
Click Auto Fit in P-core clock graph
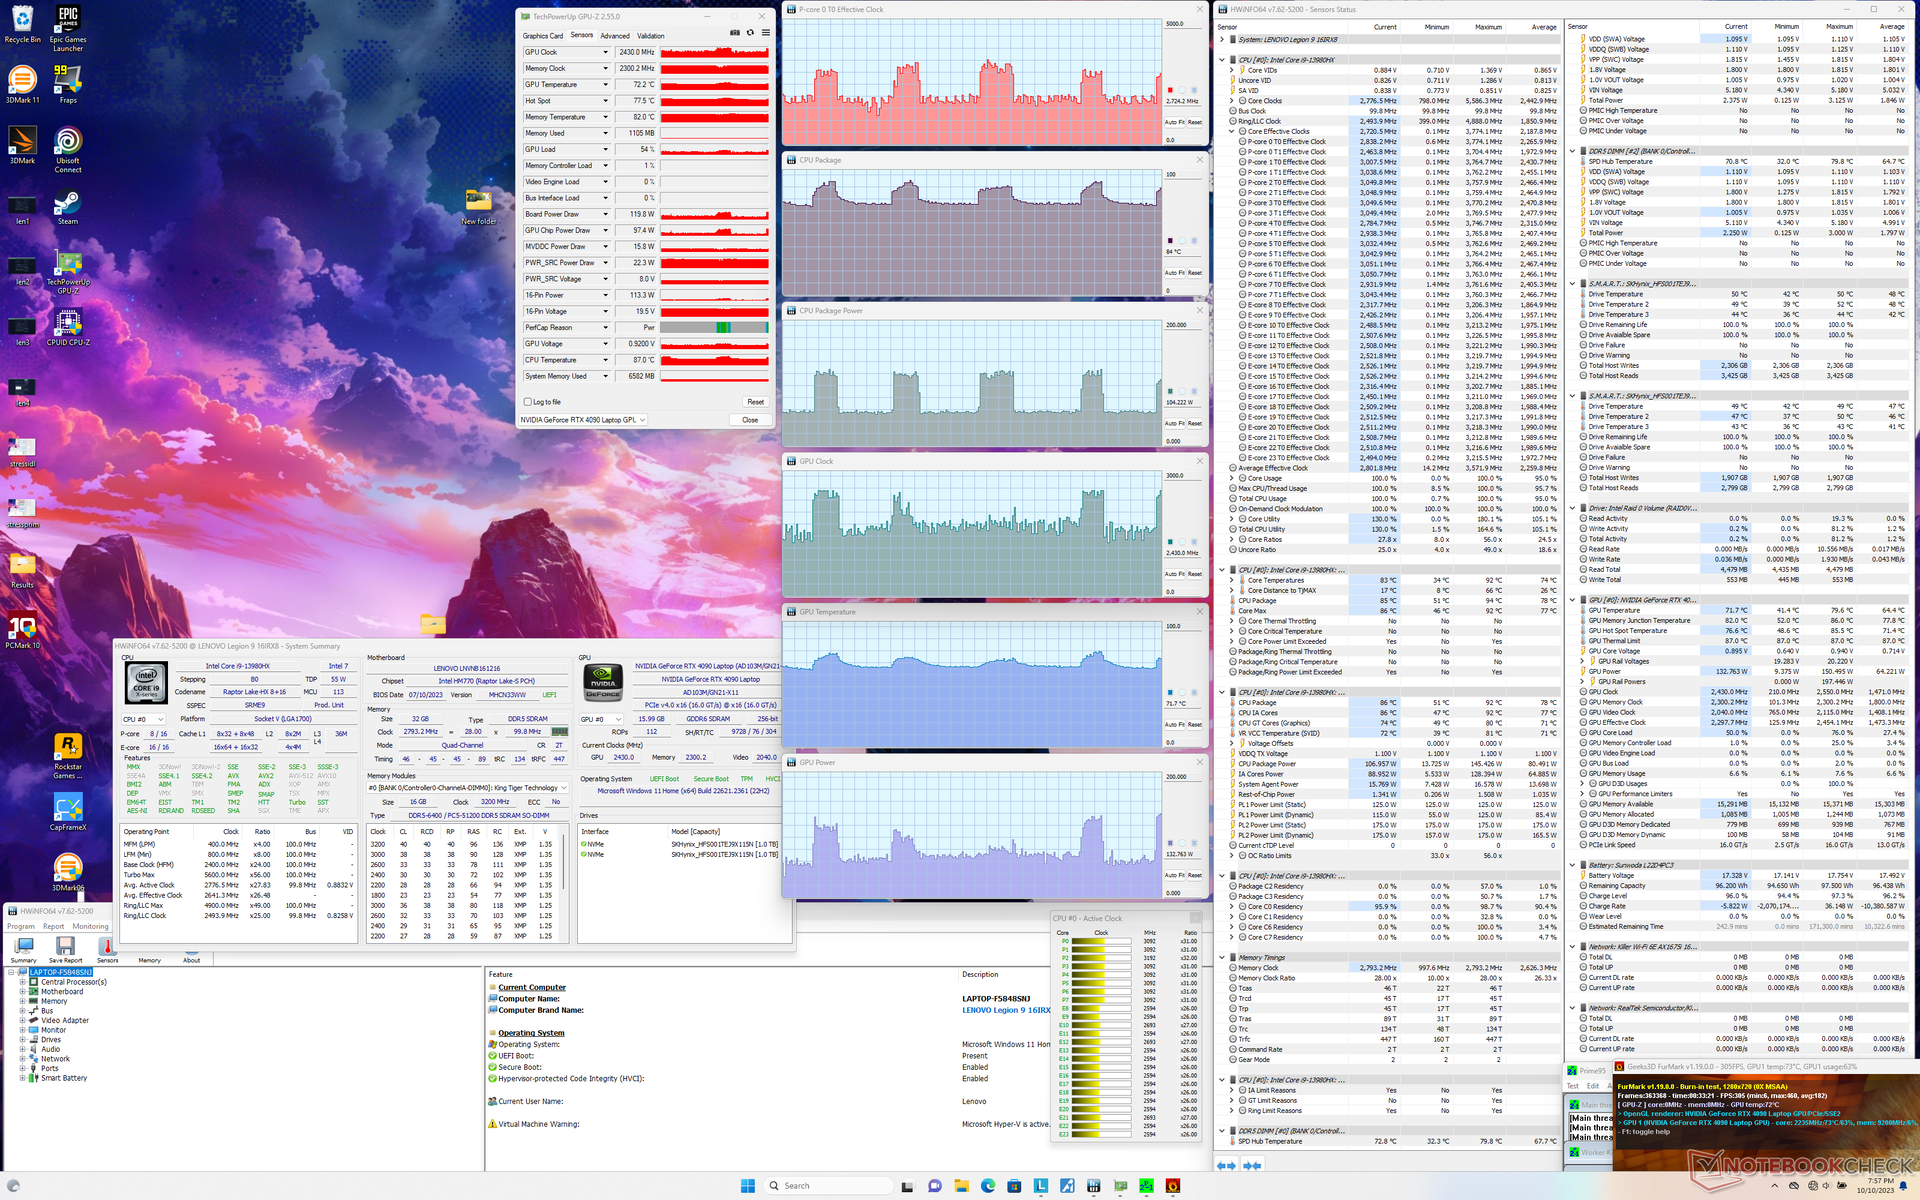[1174, 122]
